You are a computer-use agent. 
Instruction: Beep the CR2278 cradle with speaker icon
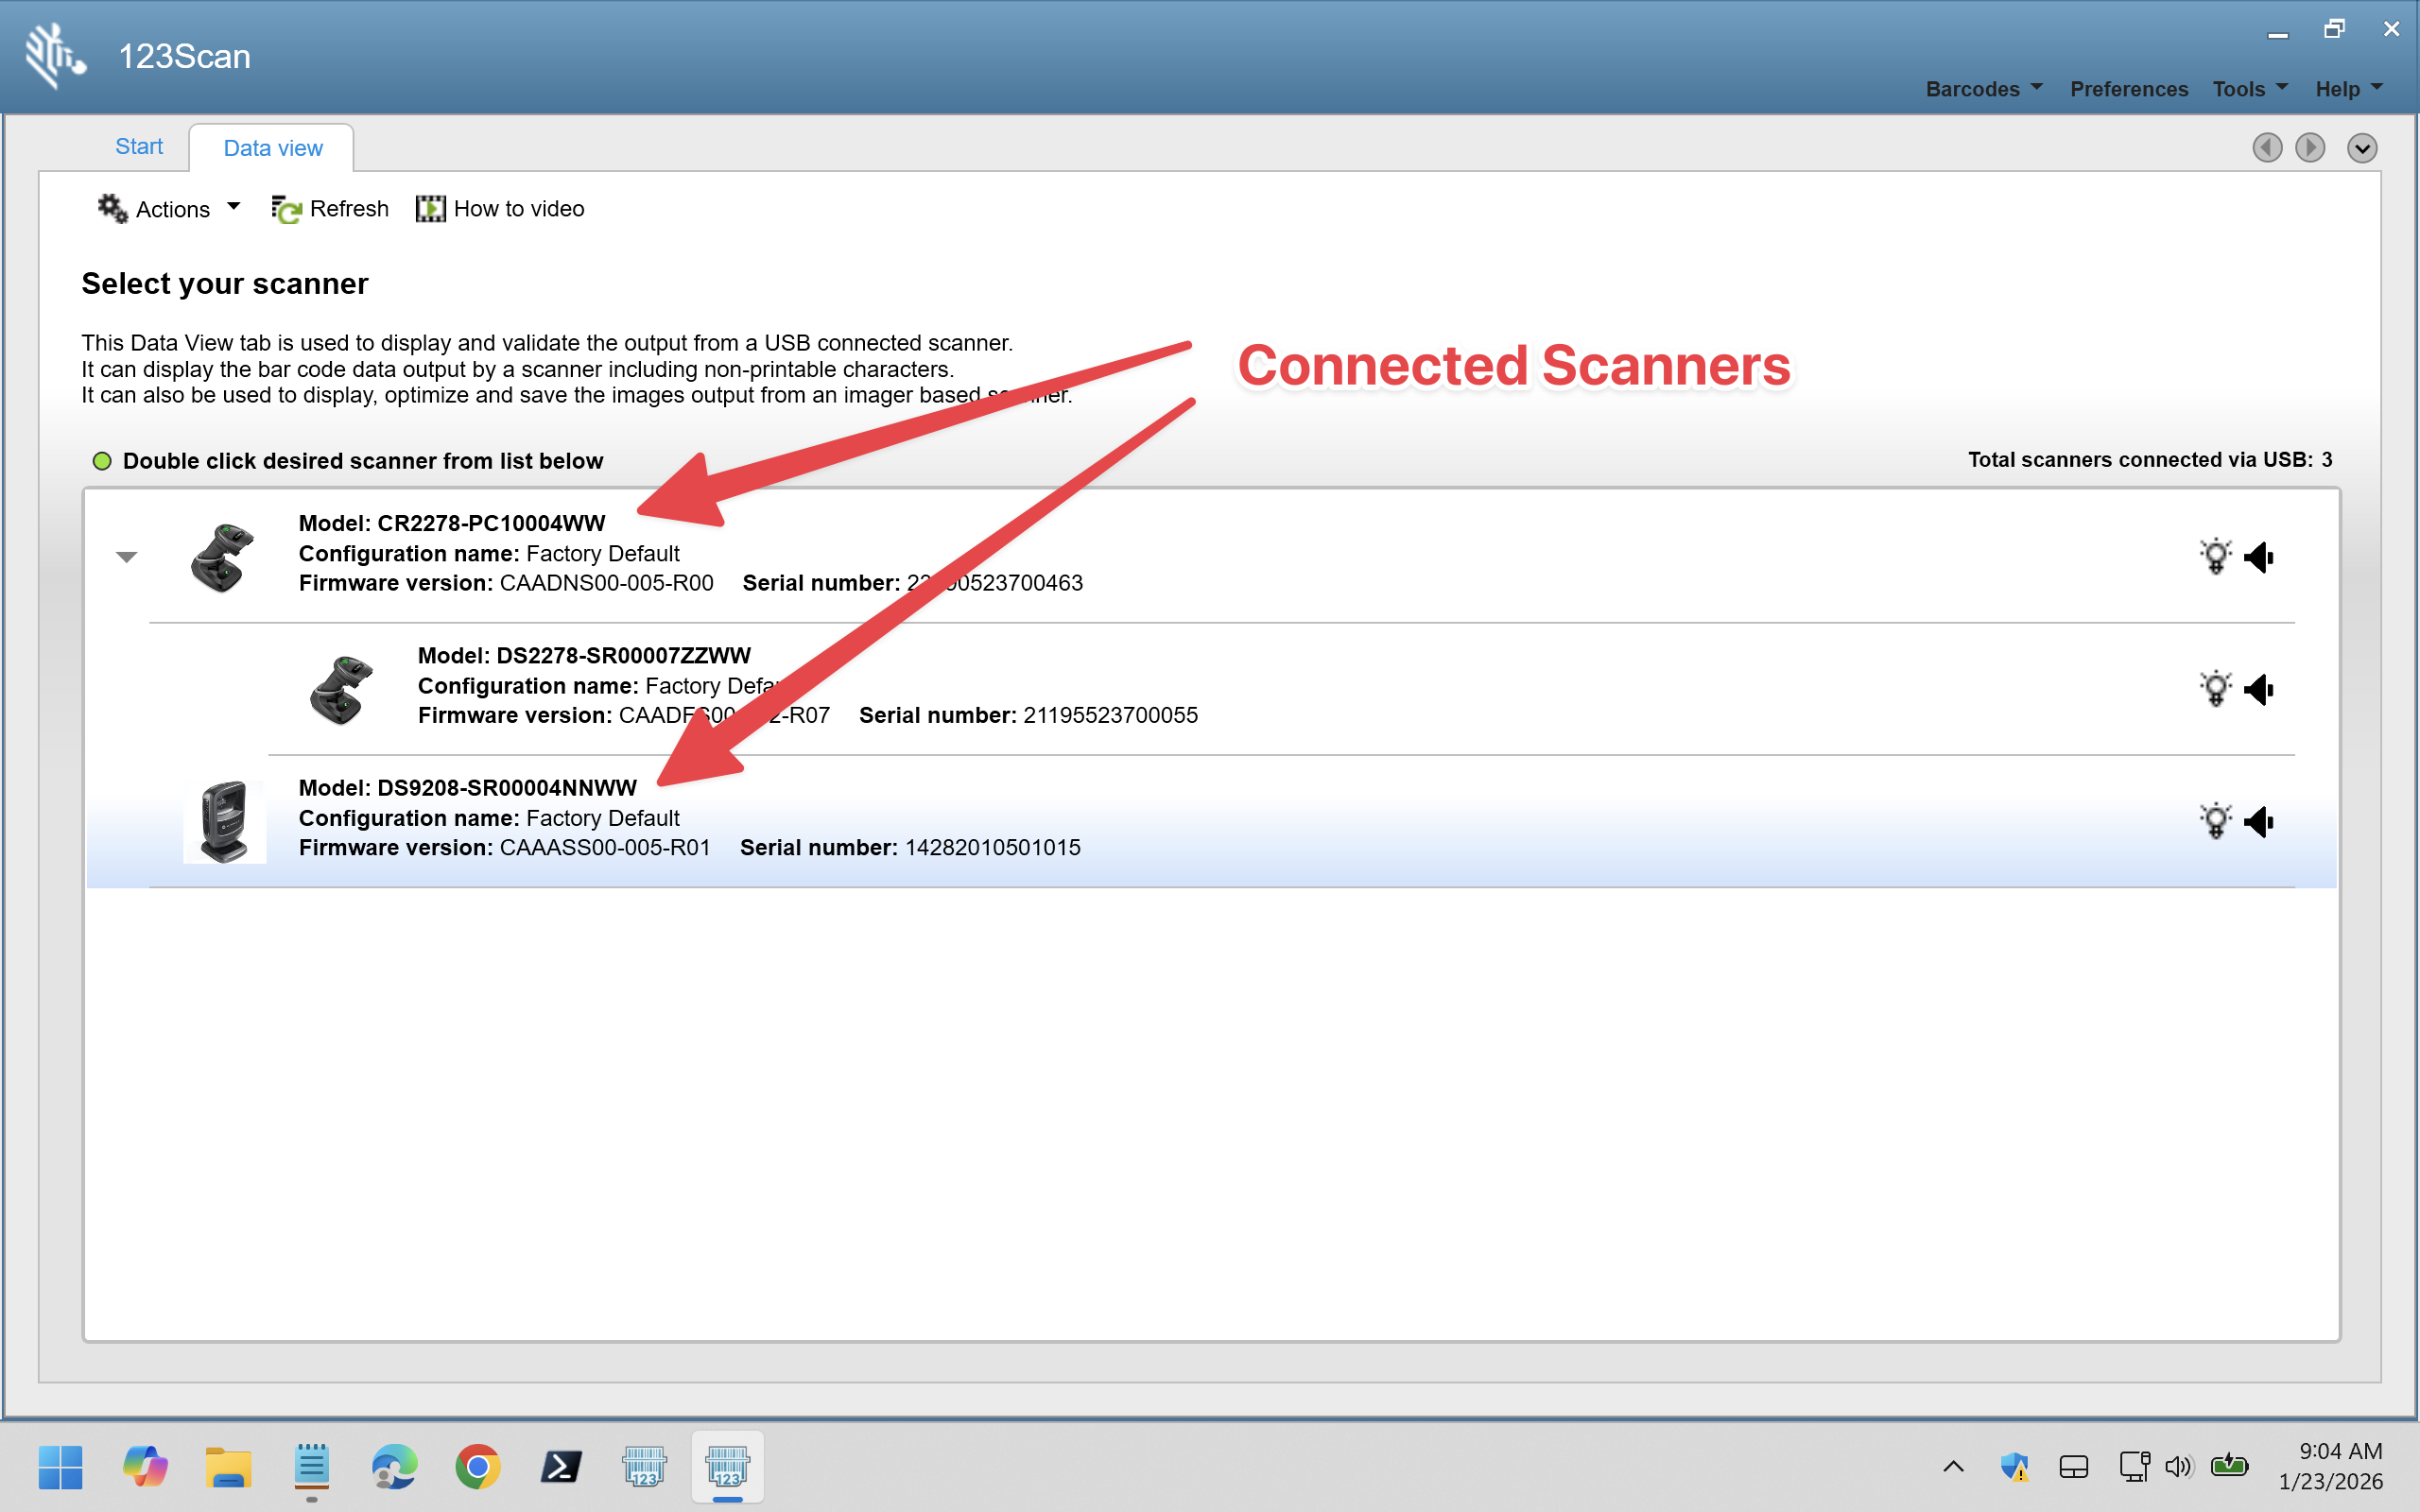[2259, 556]
